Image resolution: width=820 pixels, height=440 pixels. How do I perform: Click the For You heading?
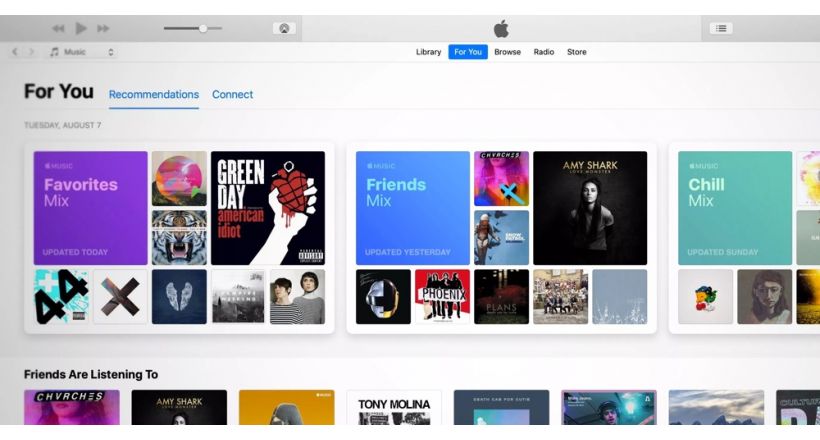click(x=59, y=92)
